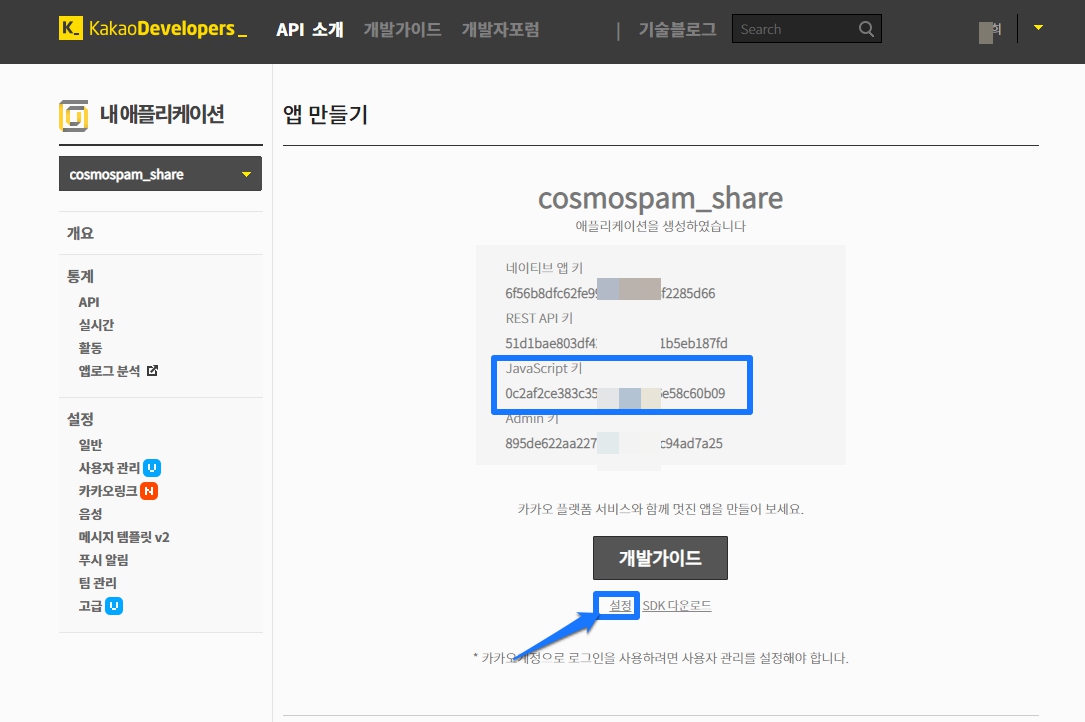Click the blue badge next to 사용자 관리
This screenshot has width=1085, height=722.
[x=152, y=468]
